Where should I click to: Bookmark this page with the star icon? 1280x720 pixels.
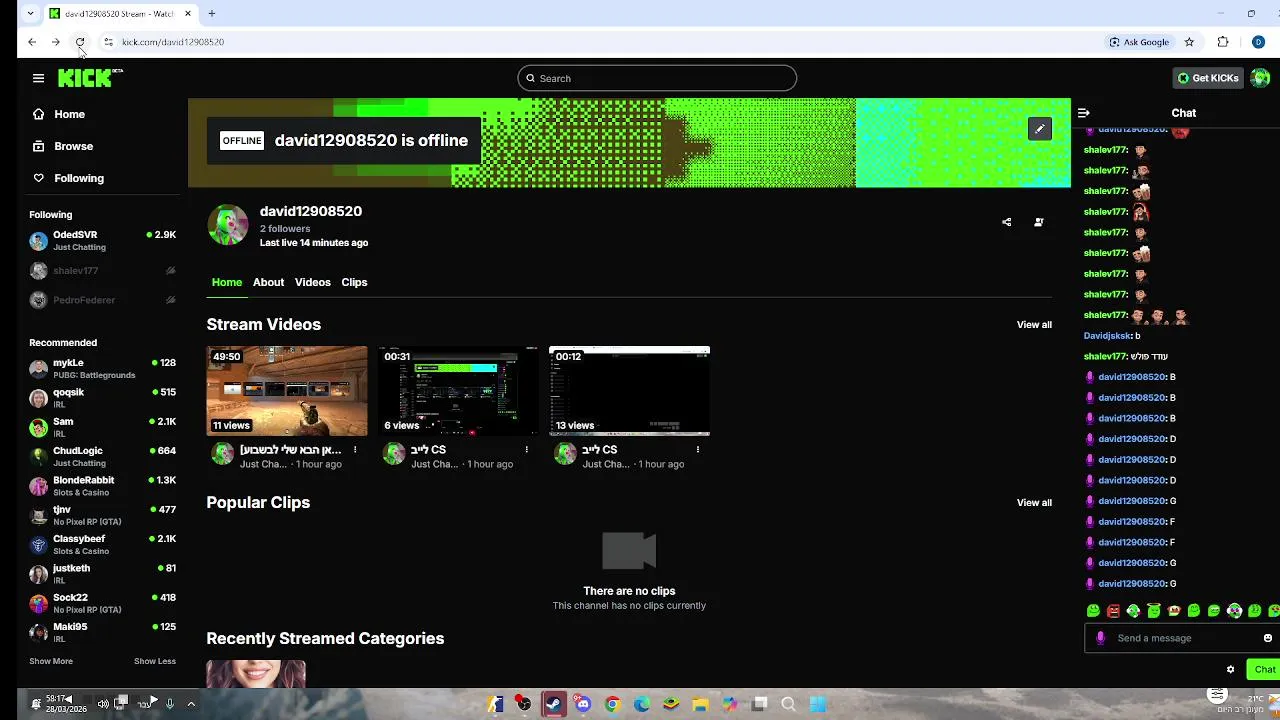click(1189, 42)
